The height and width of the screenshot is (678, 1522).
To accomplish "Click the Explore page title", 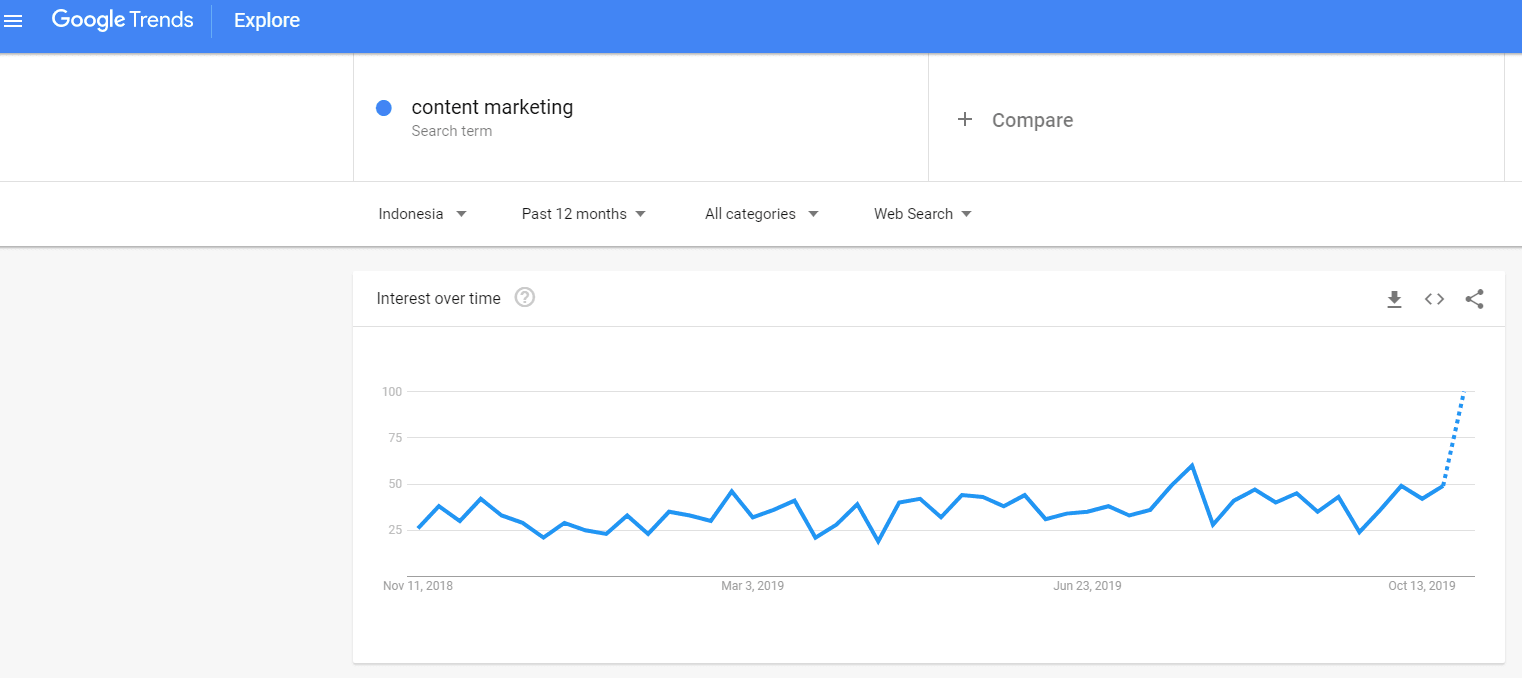I will (267, 21).
